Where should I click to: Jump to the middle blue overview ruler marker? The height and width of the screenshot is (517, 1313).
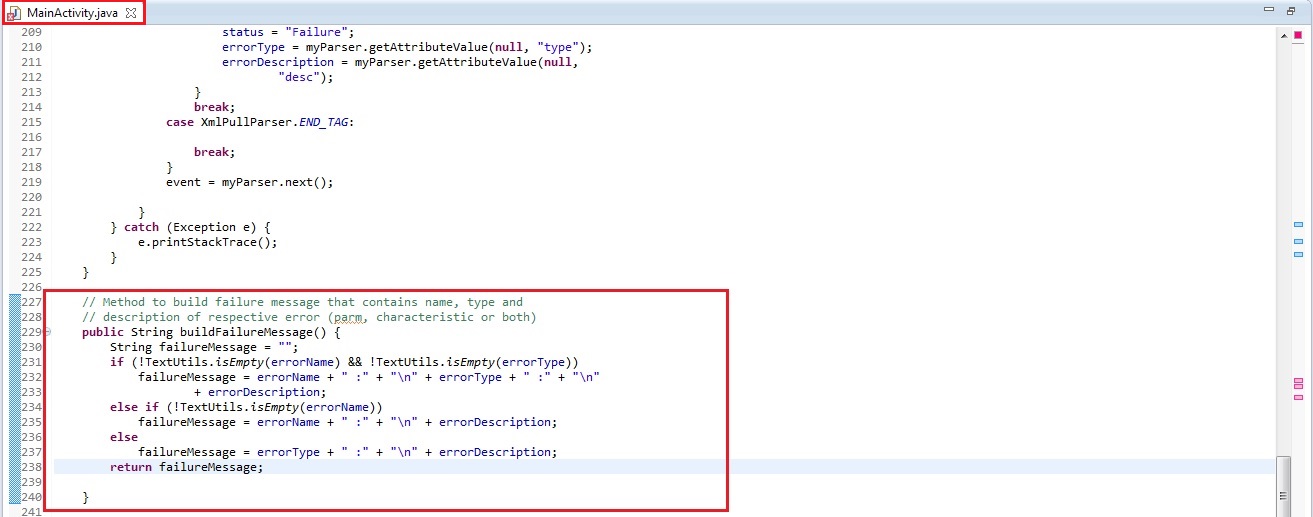1298,242
